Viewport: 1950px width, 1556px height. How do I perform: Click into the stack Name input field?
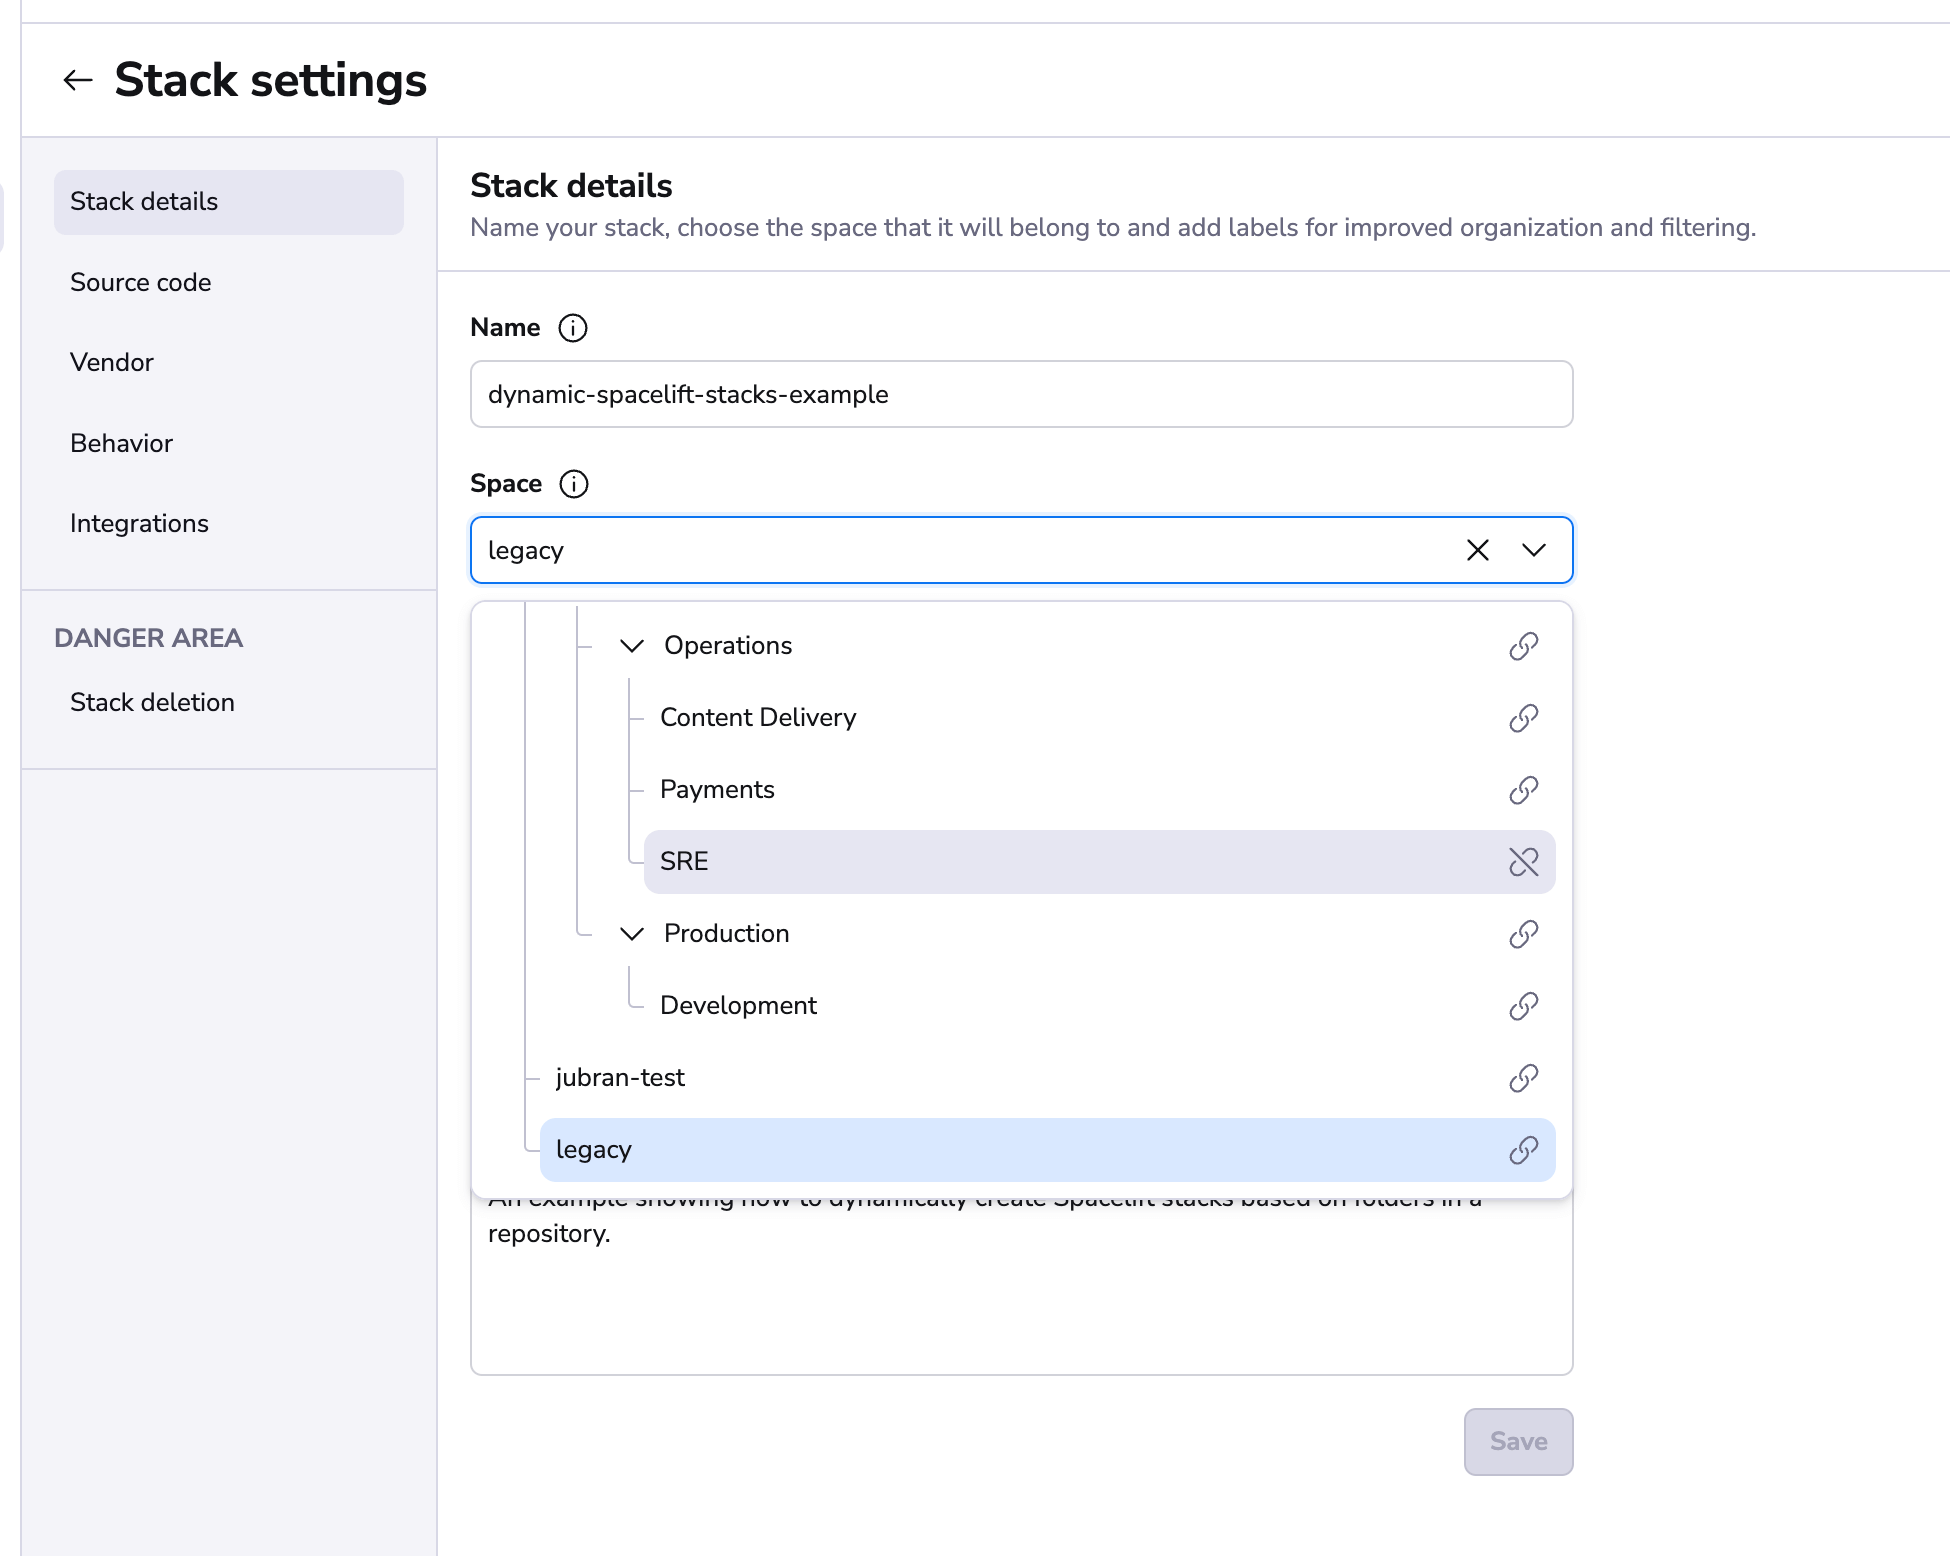1020,395
